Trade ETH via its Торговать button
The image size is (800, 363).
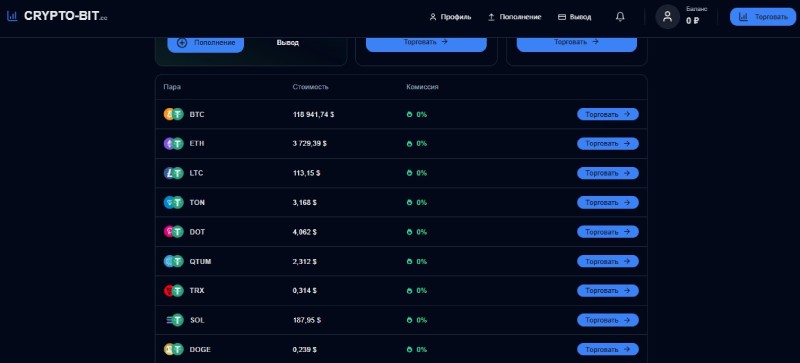608,143
